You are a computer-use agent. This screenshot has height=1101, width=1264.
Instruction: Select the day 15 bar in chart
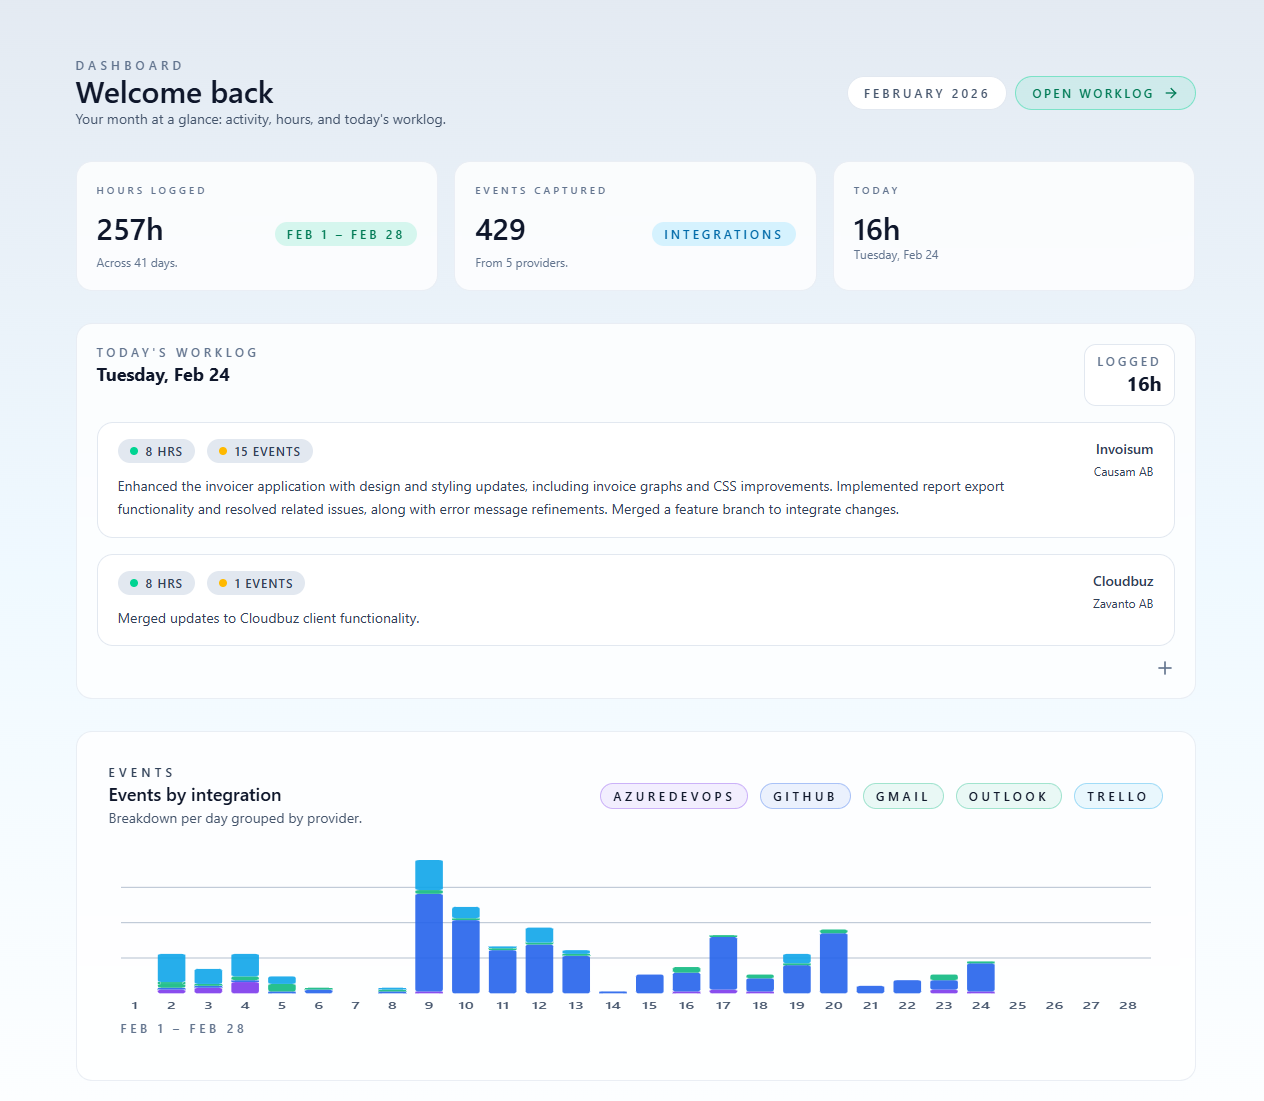coord(650,984)
